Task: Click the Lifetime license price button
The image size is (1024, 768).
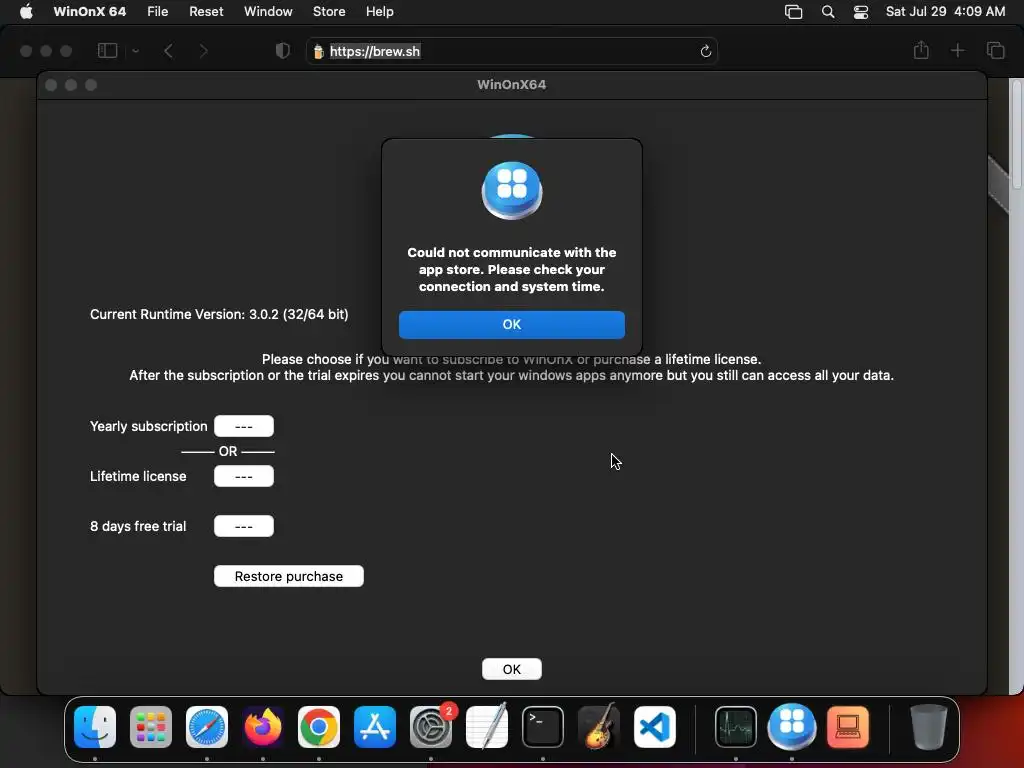Action: click(x=244, y=476)
